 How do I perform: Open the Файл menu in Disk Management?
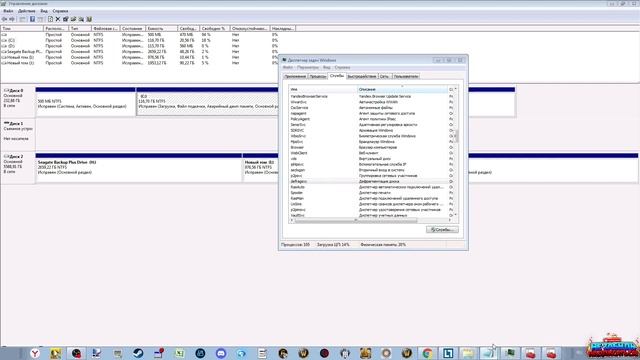coord(8,11)
